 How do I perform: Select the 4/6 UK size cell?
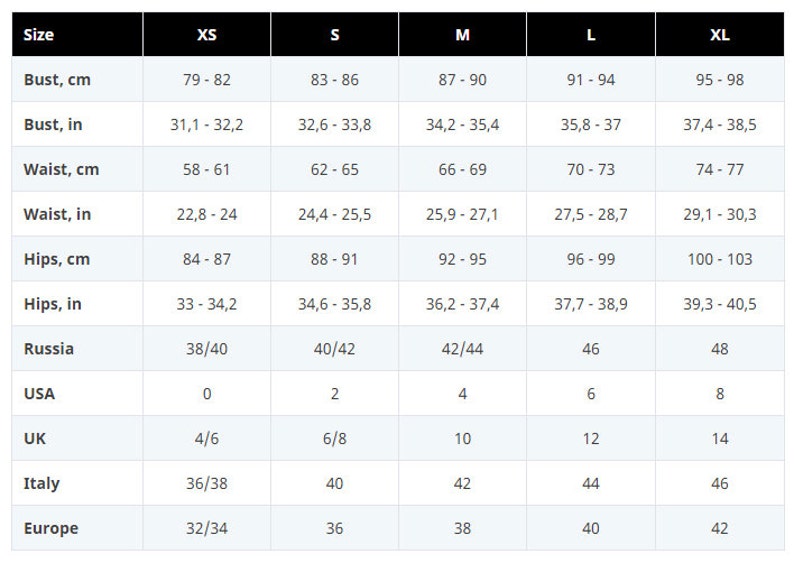pyautogui.click(x=207, y=438)
